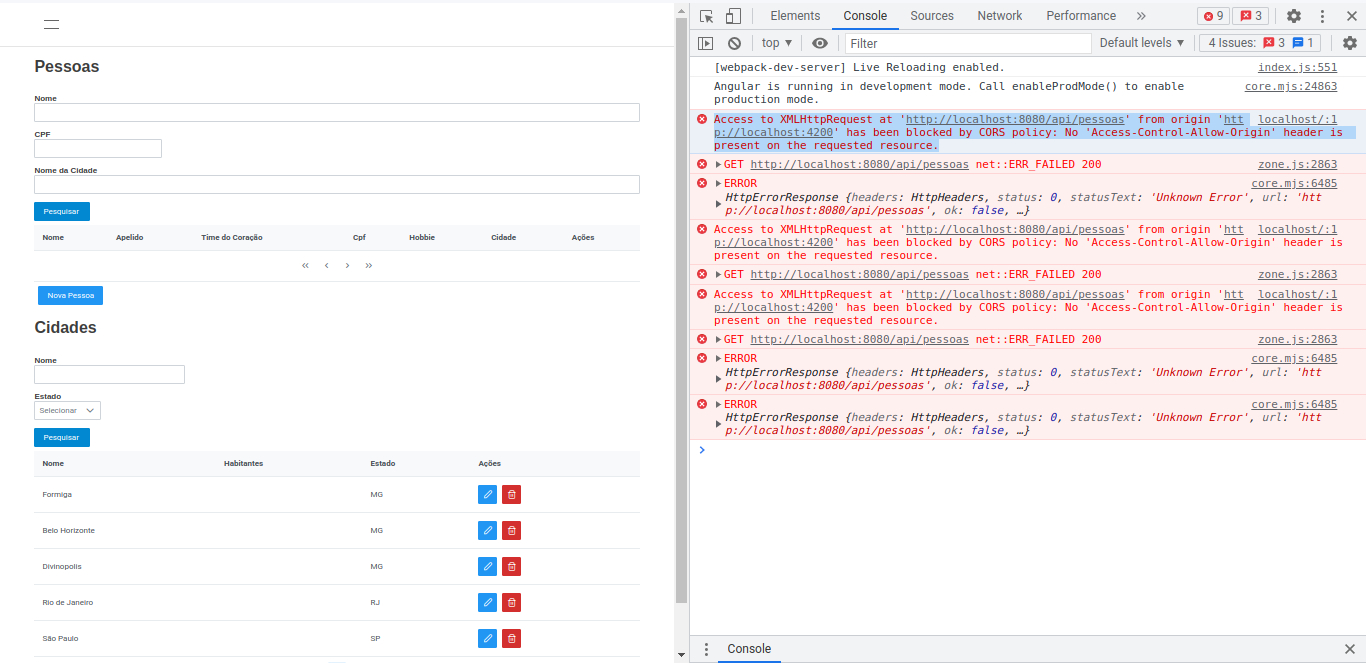Focus the Nome da Cidade input field
This screenshot has height=663, width=1366.
coord(337,184)
